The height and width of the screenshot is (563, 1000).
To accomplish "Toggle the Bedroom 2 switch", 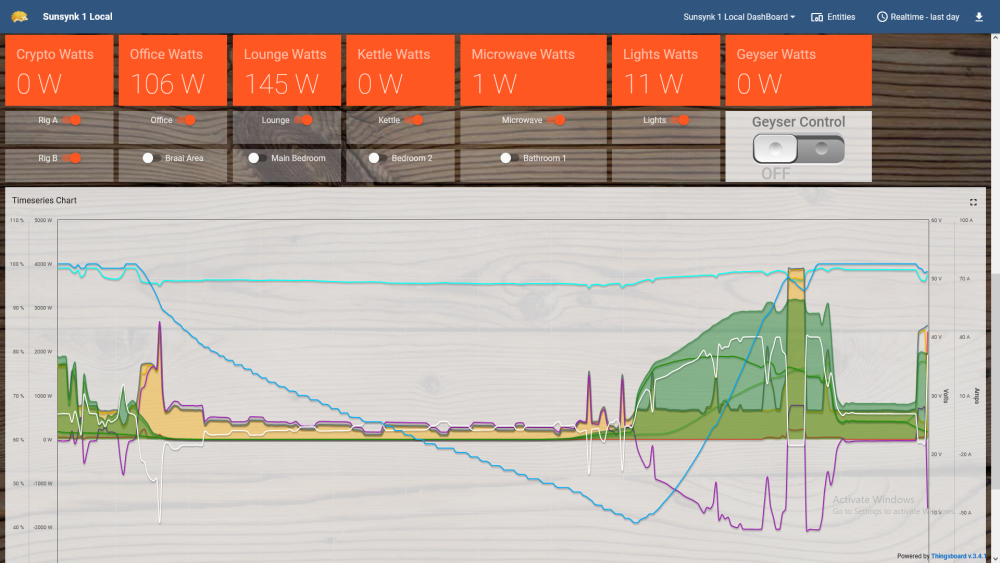I will (x=377, y=158).
